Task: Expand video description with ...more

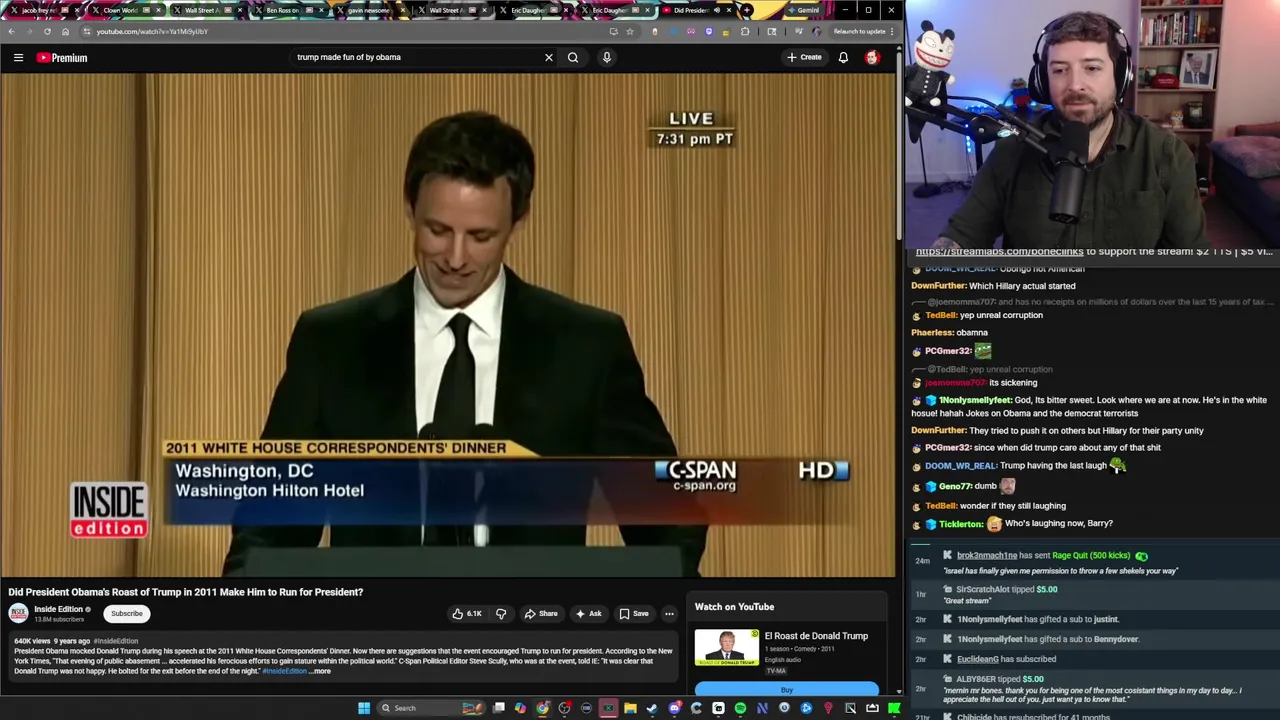Action: (321, 671)
